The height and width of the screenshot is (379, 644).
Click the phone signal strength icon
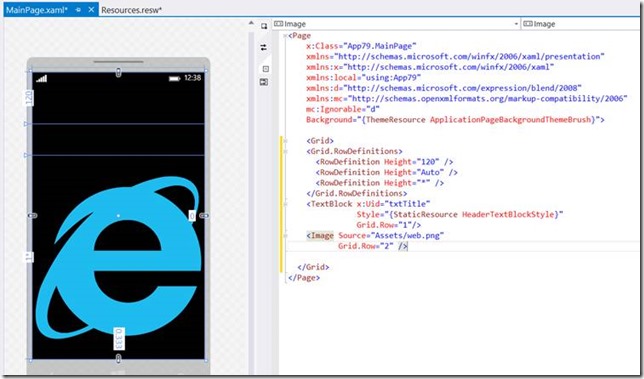click(x=41, y=78)
